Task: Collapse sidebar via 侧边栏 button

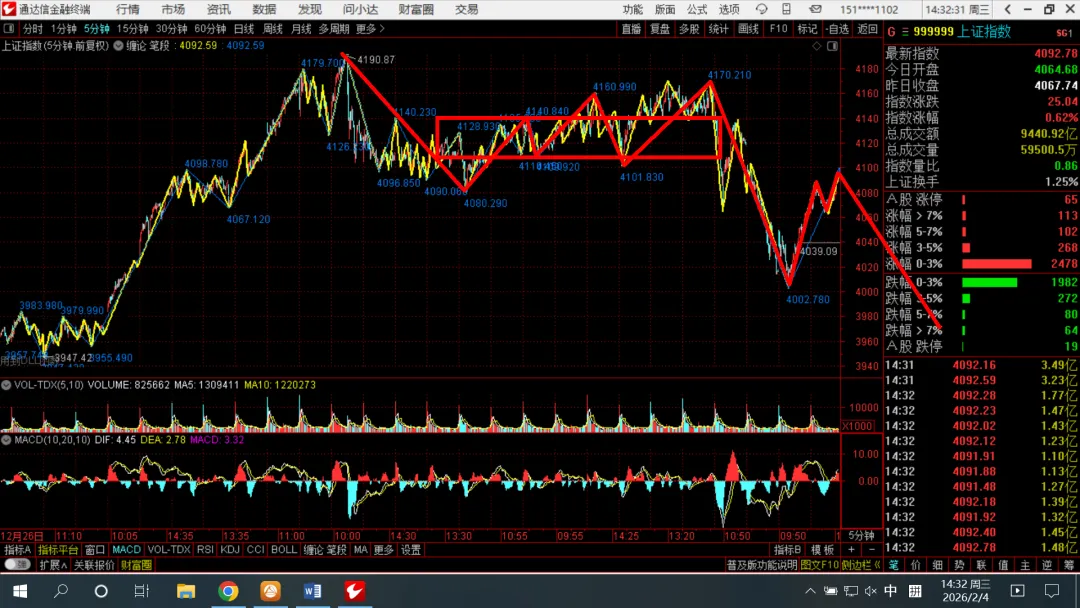Action: 861,565
